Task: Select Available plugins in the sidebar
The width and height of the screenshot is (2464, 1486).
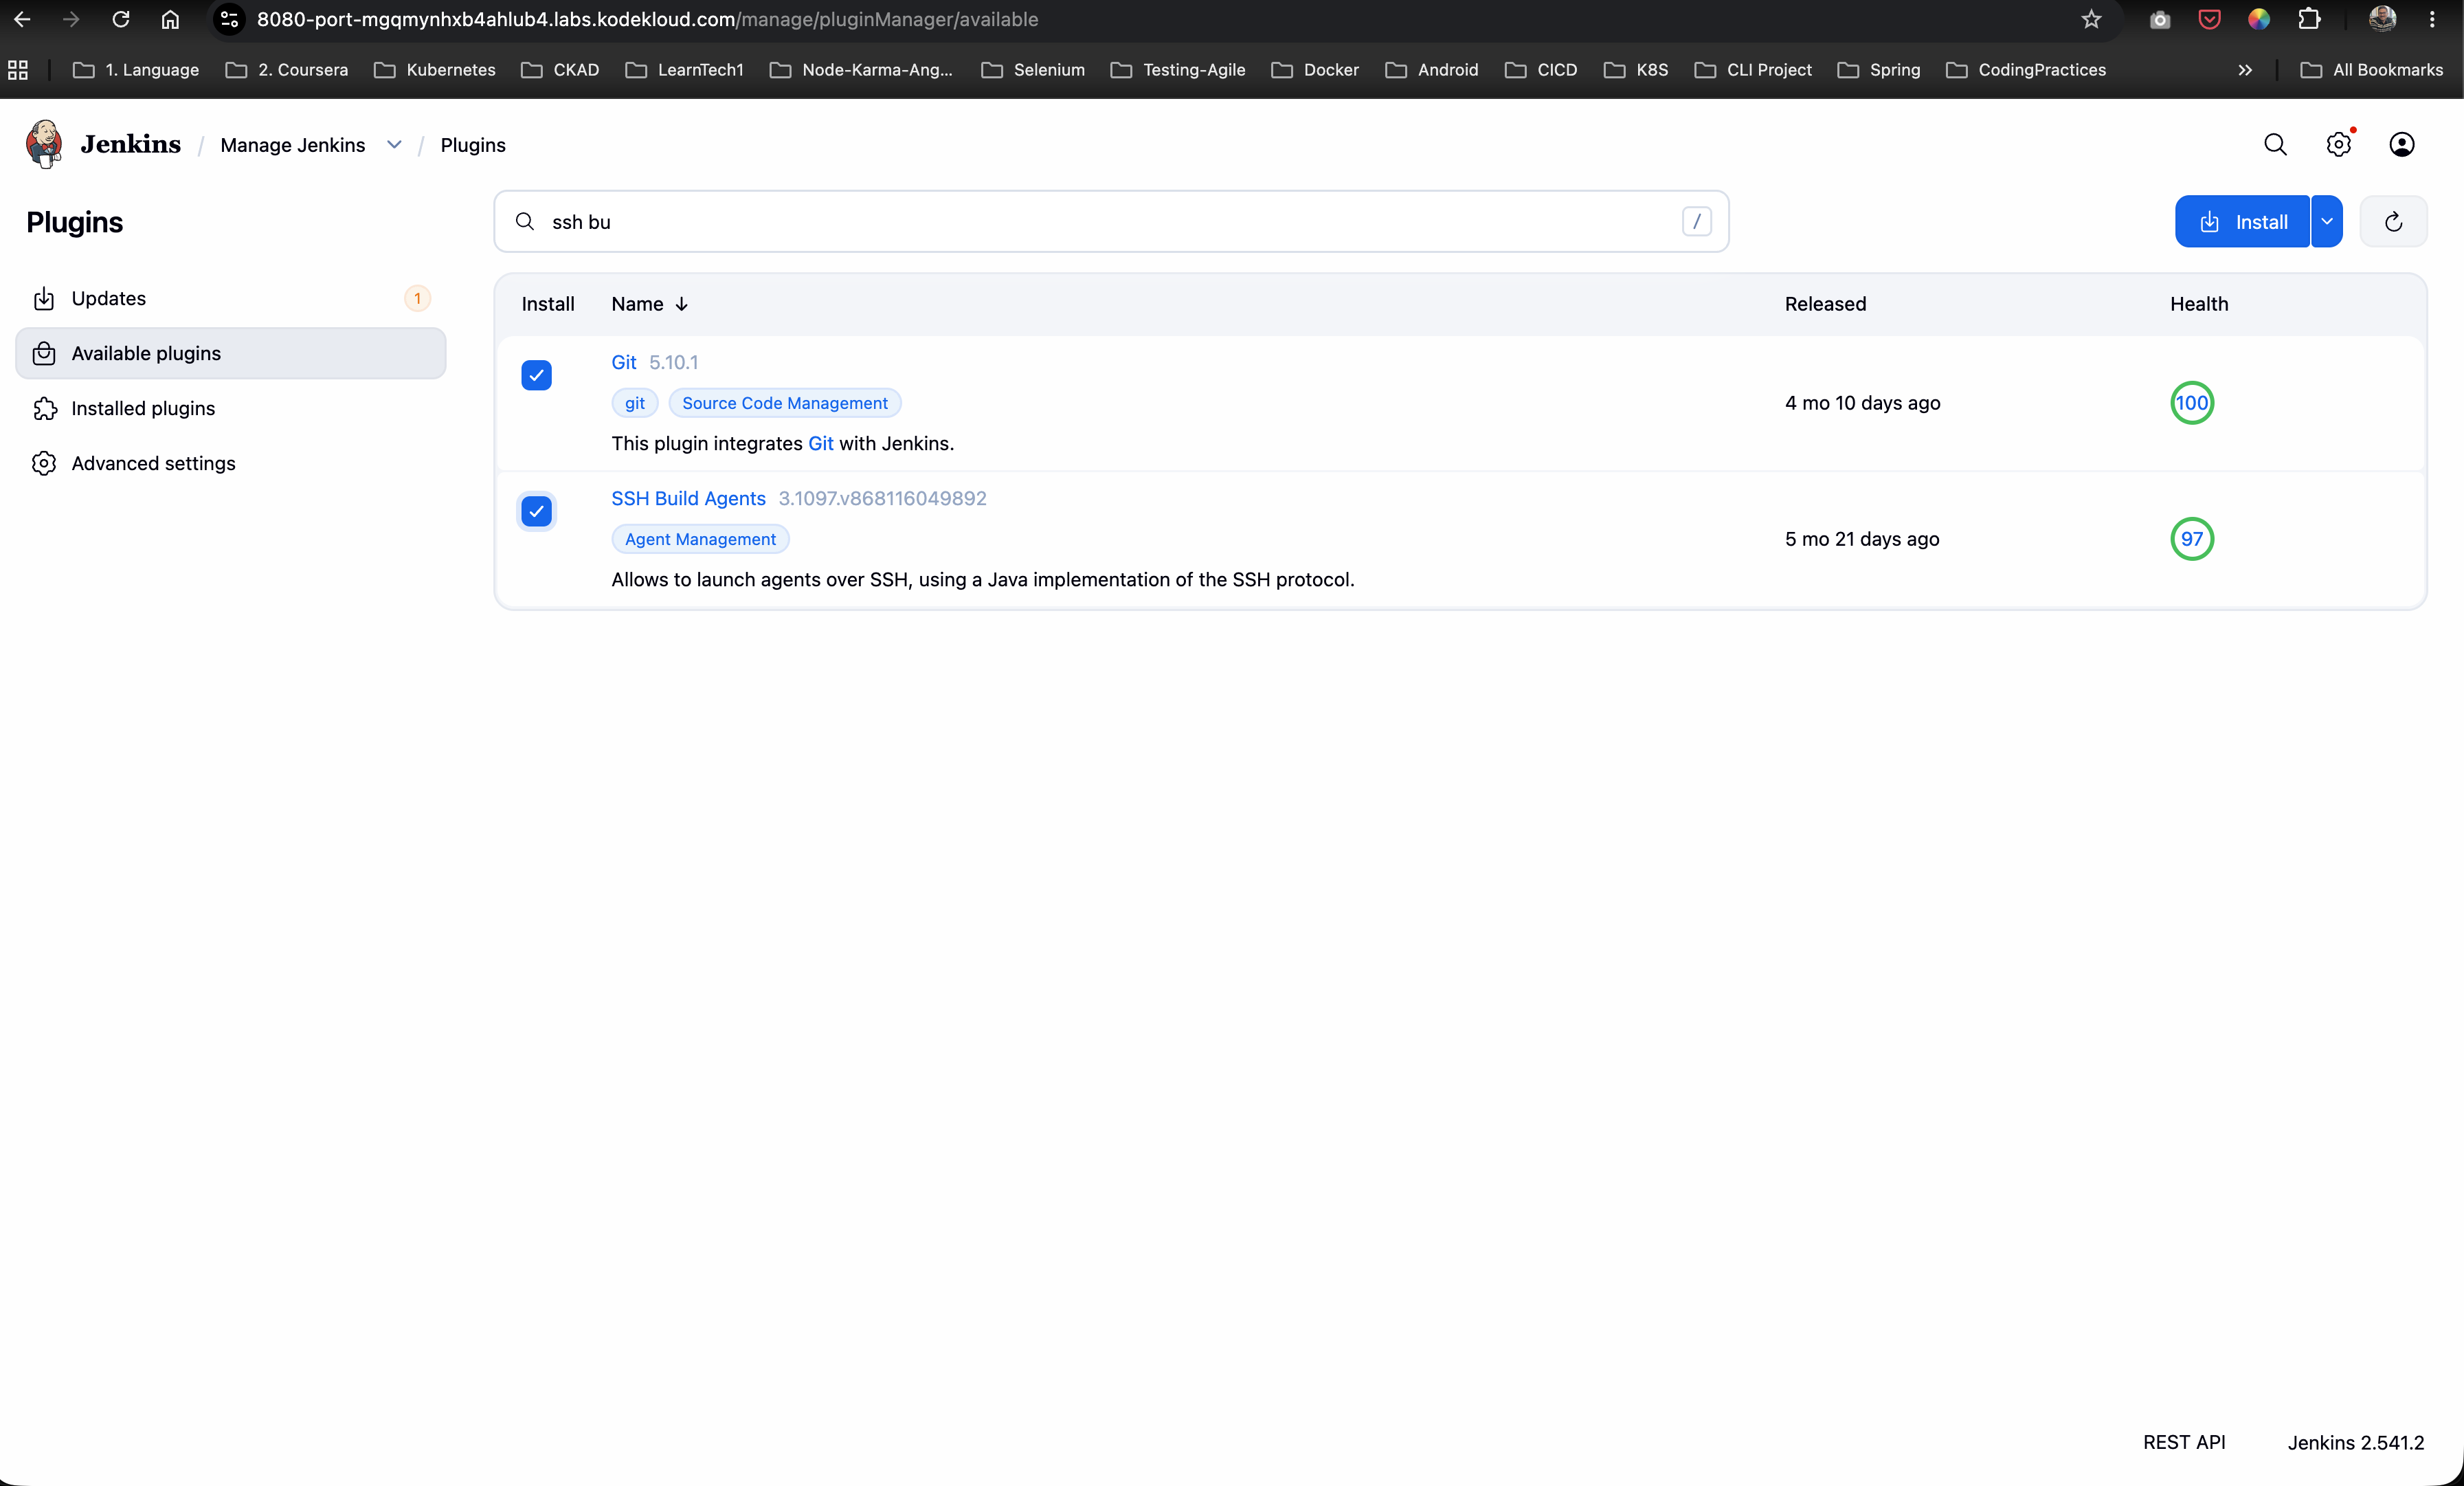Action: pos(231,354)
